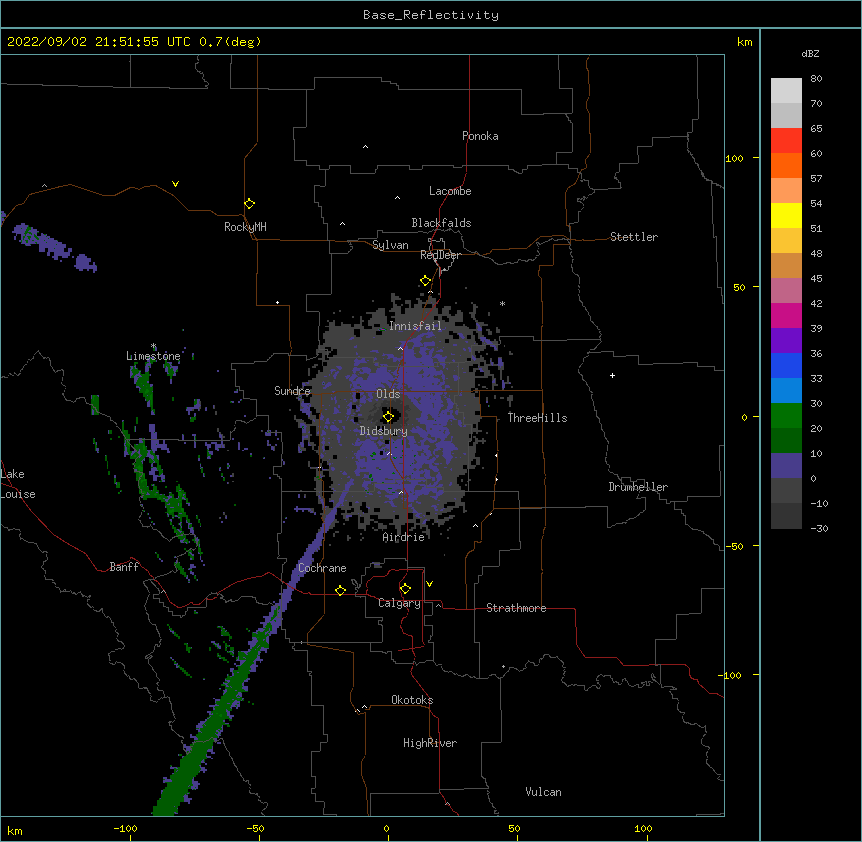862x842 pixels.
Task: Click the HighRiver city label
Action: pos(430,743)
